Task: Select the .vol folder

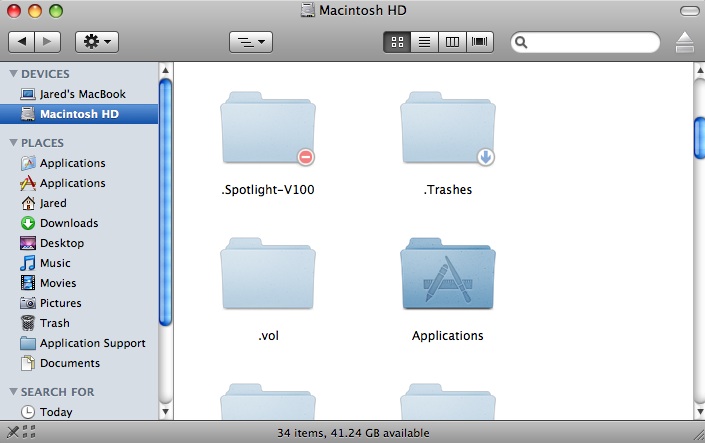Action: click(268, 273)
